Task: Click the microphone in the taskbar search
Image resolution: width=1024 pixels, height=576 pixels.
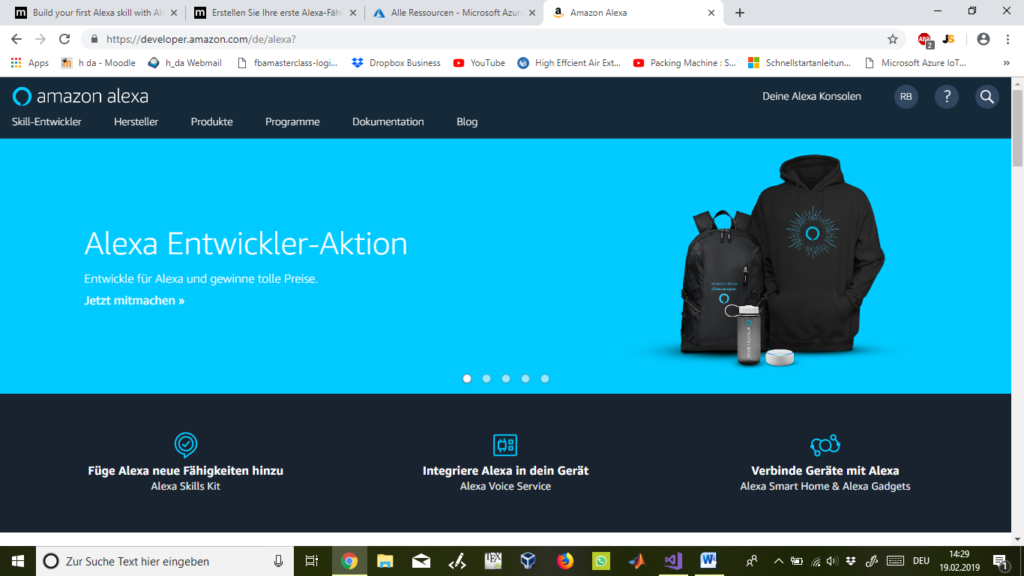Action: [278, 561]
